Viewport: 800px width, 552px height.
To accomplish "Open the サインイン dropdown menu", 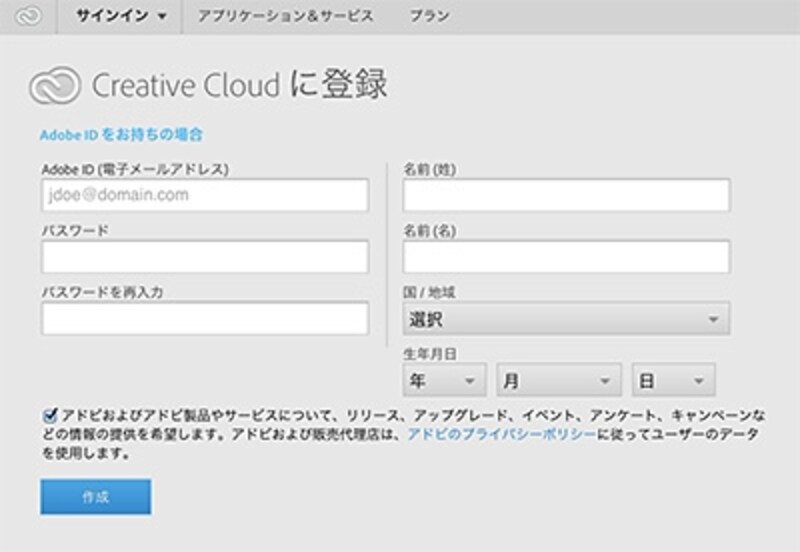I will point(121,16).
